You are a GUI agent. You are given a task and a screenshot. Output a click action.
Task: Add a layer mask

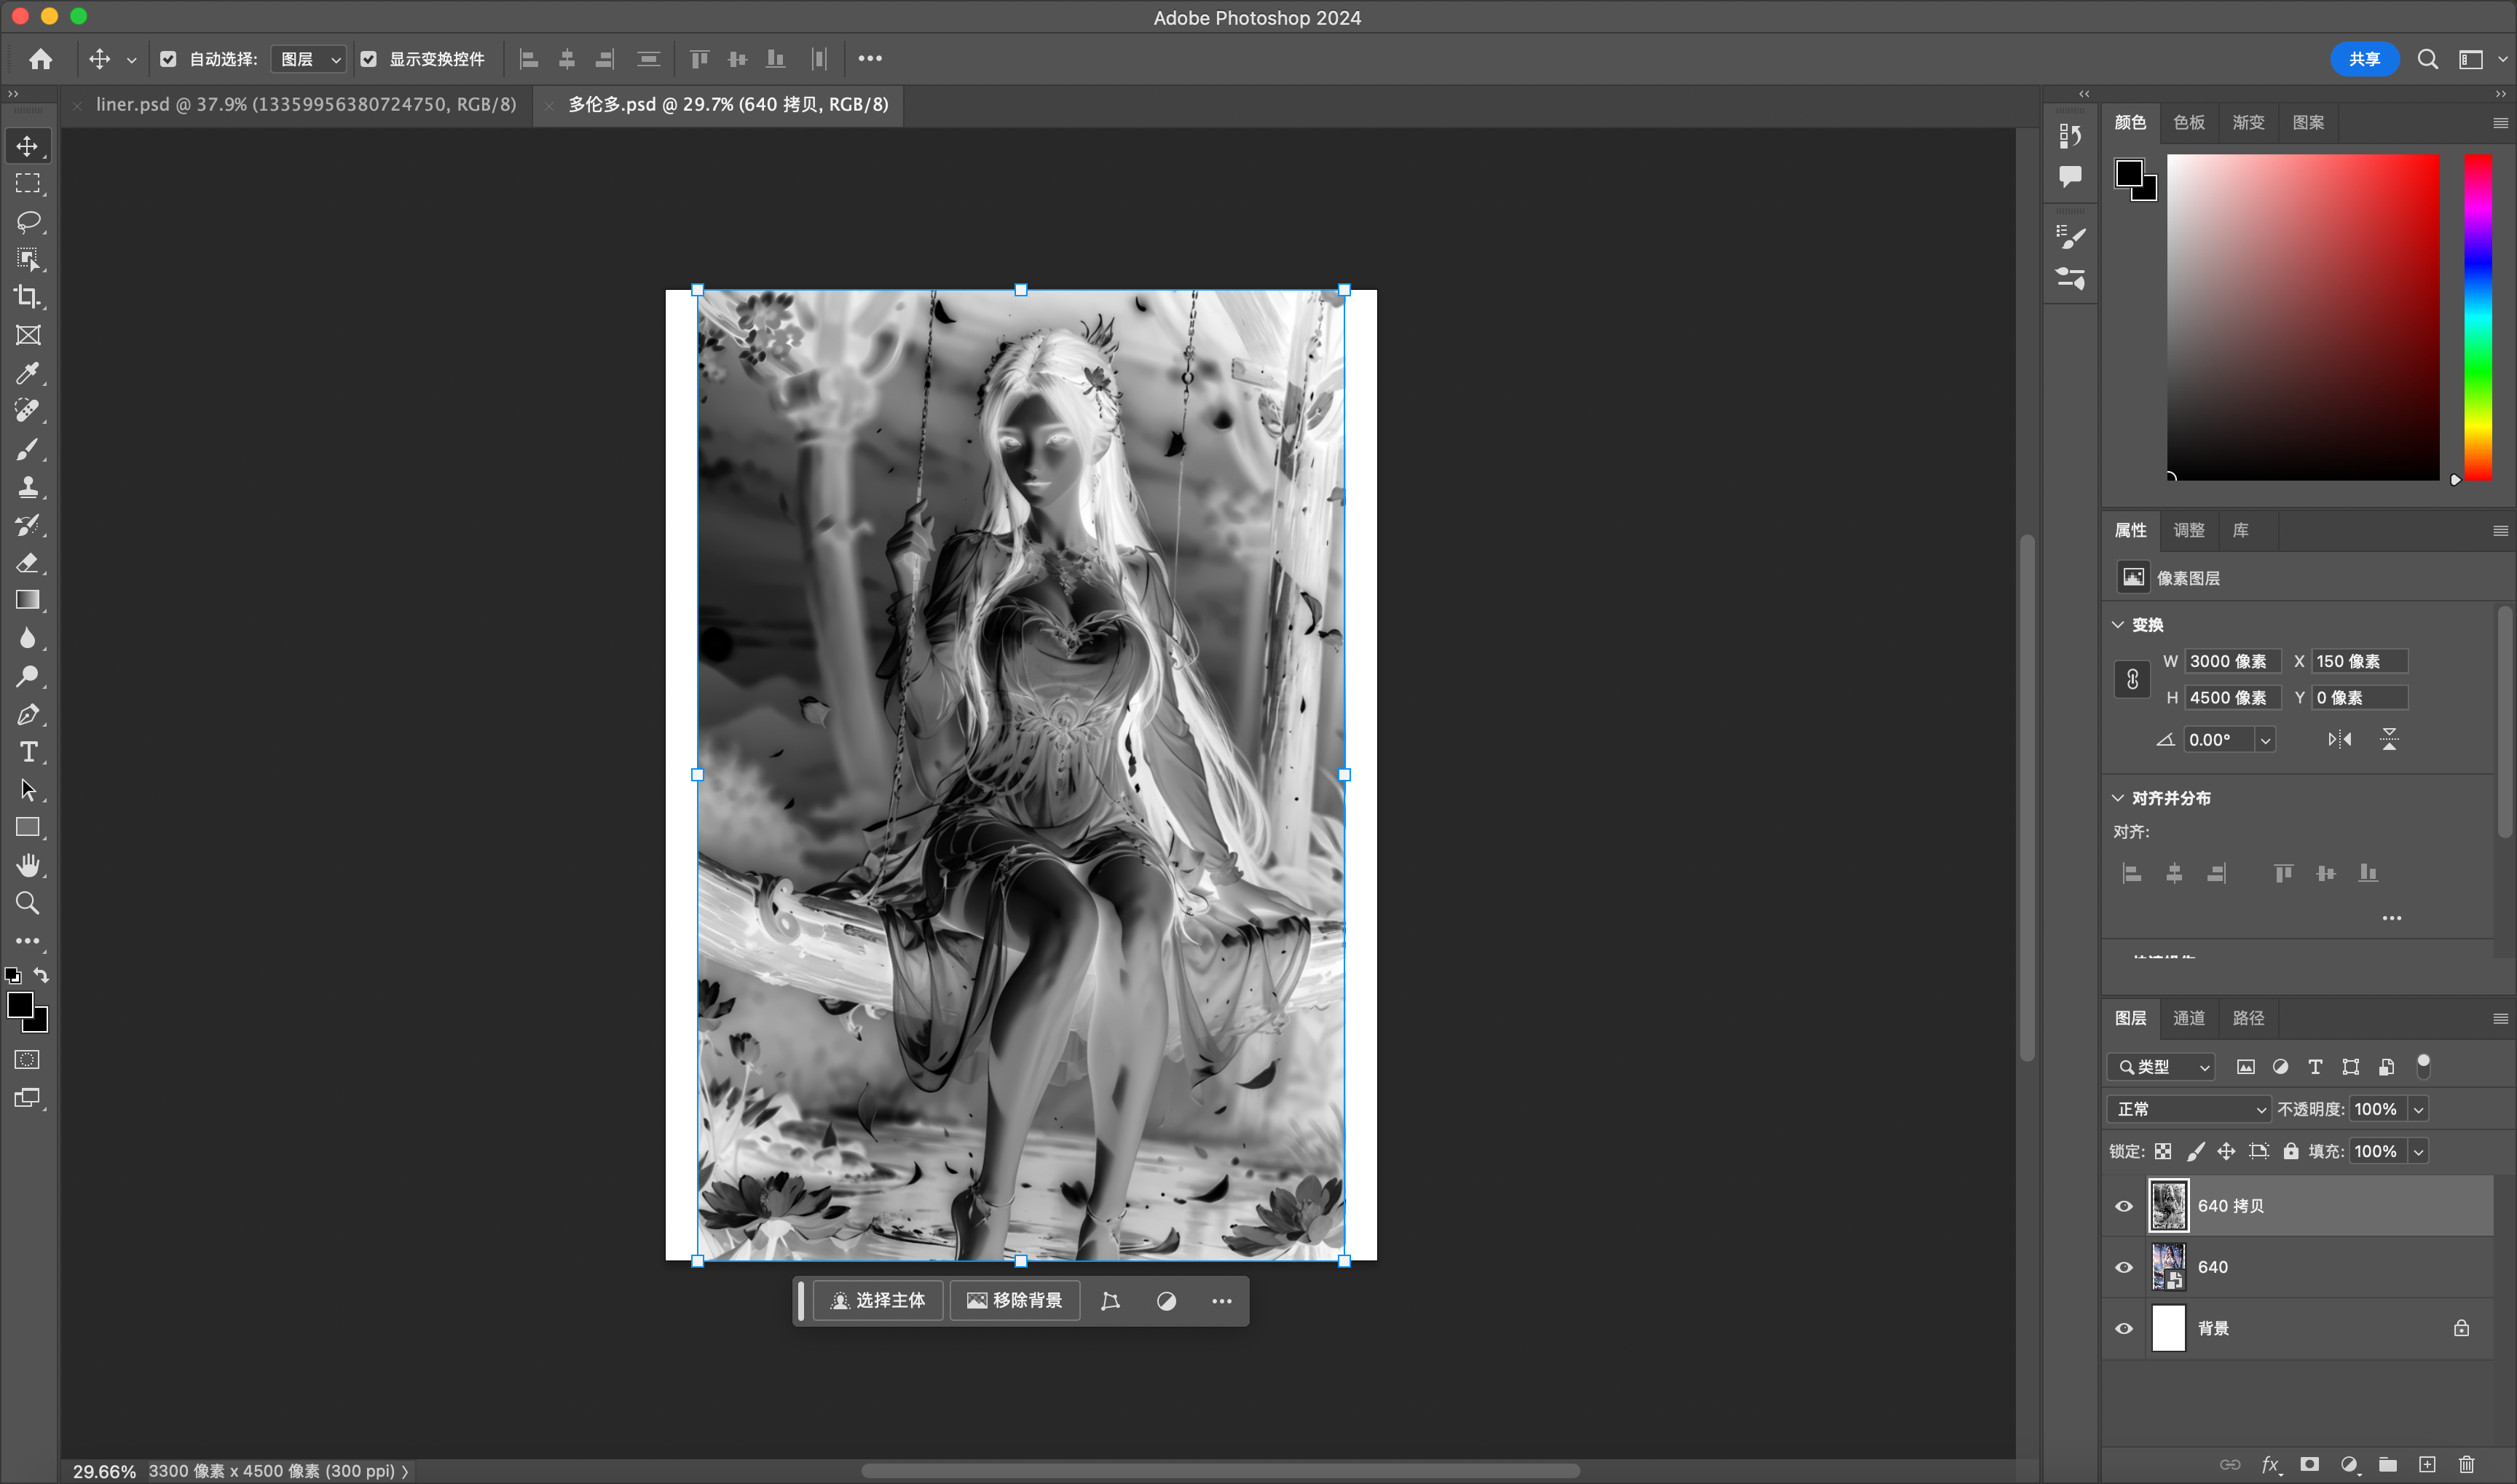2309,1465
